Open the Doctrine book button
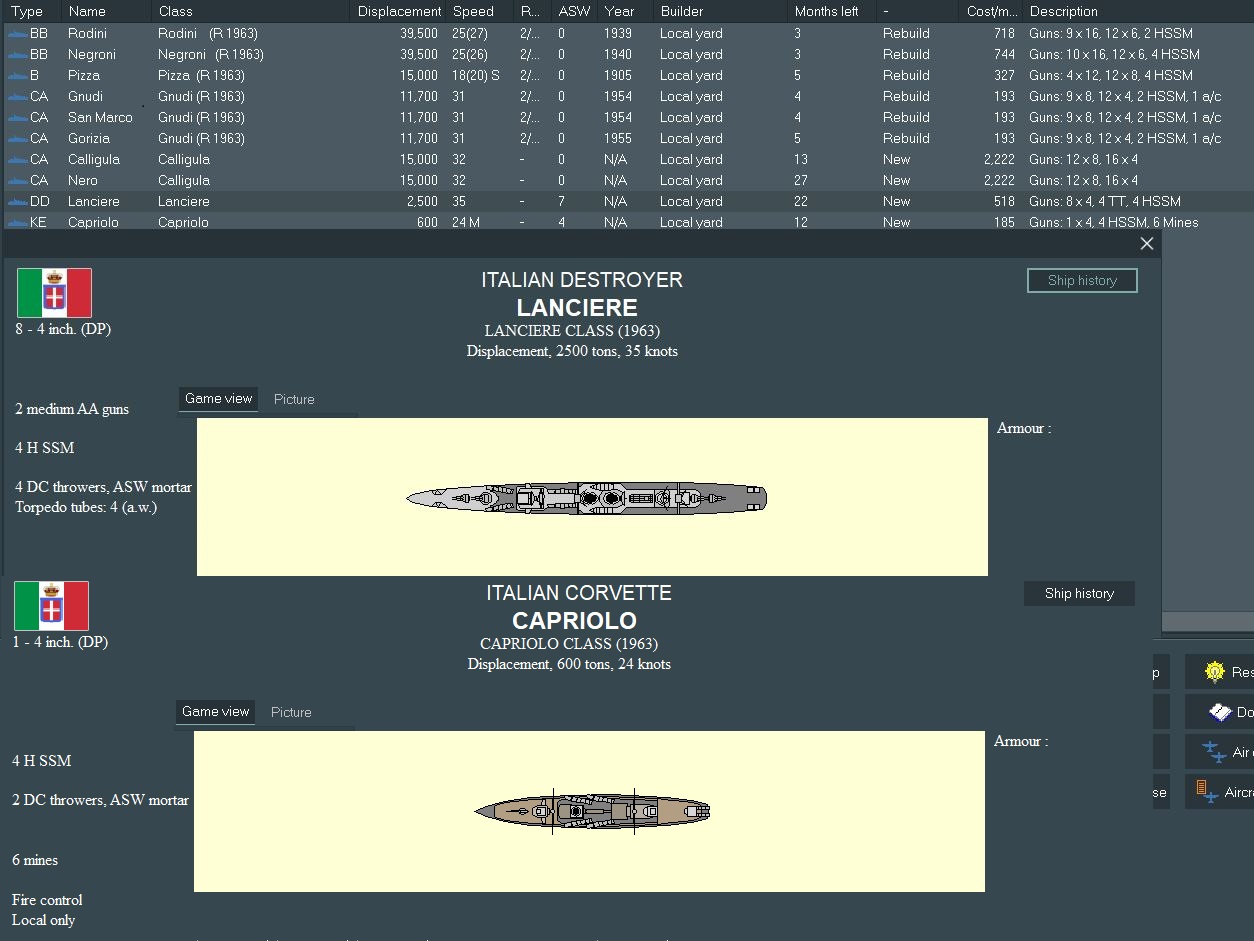The image size is (1254, 941). 1220,712
